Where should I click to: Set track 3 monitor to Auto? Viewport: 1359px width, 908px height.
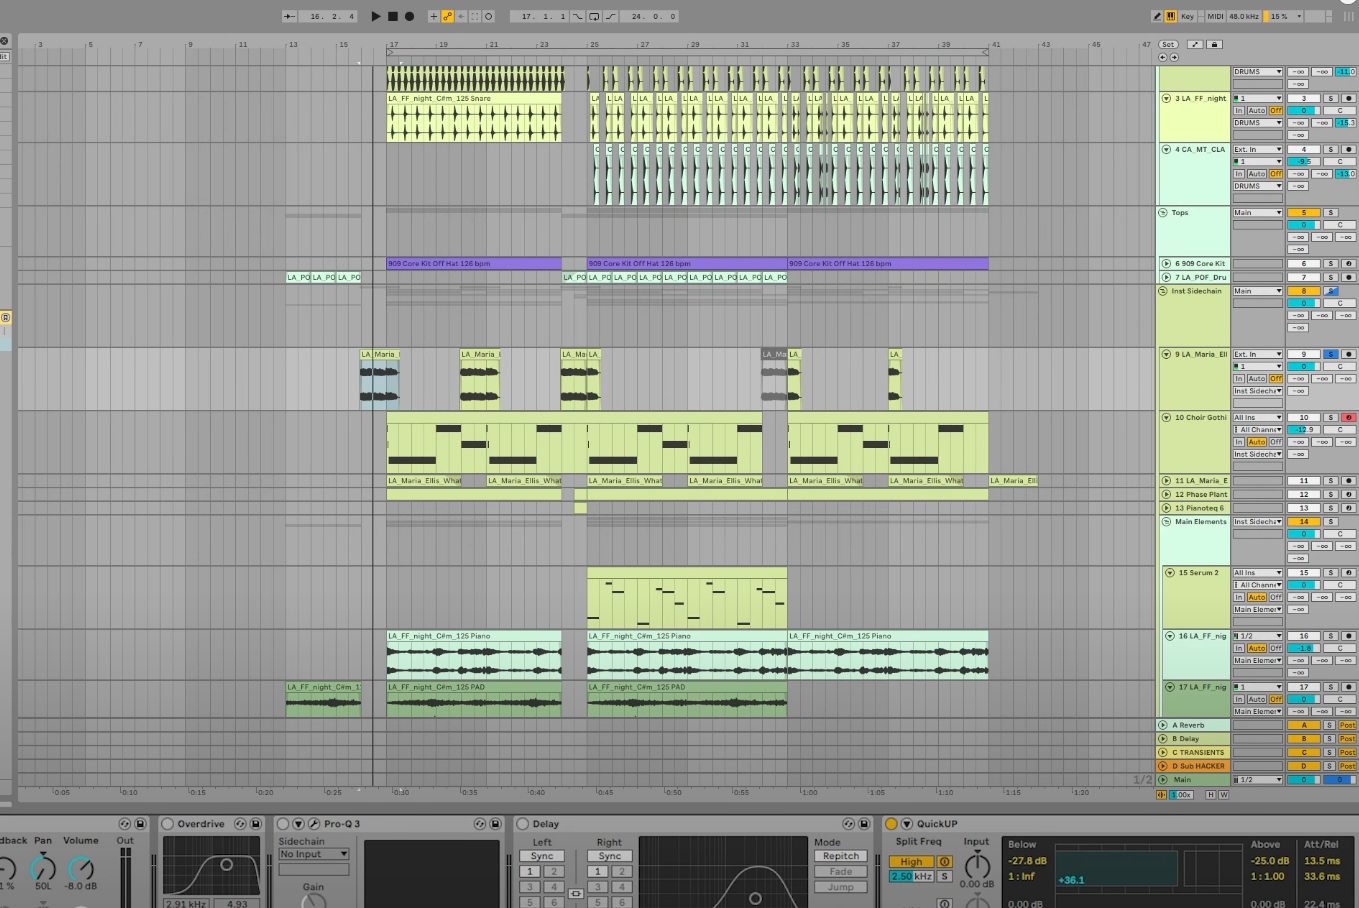[1257, 111]
